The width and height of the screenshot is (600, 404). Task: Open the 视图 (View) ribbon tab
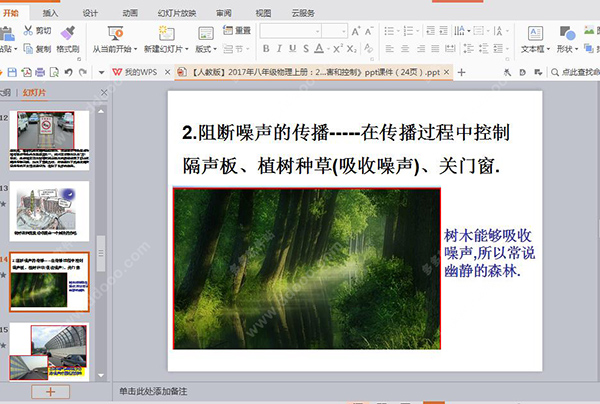coord(263,13)
